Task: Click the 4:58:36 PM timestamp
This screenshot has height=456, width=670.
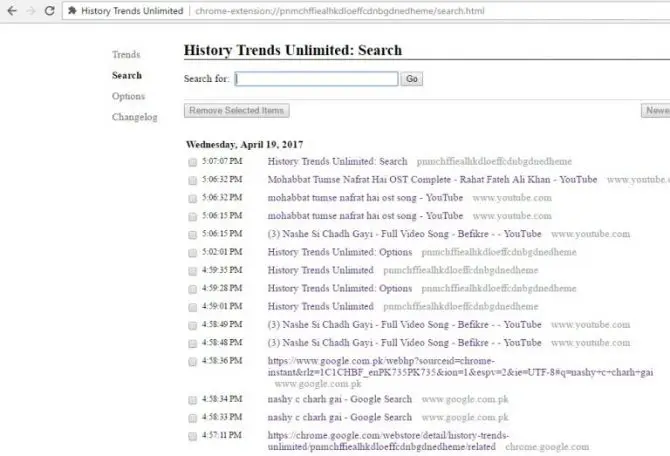Action: 222,361
